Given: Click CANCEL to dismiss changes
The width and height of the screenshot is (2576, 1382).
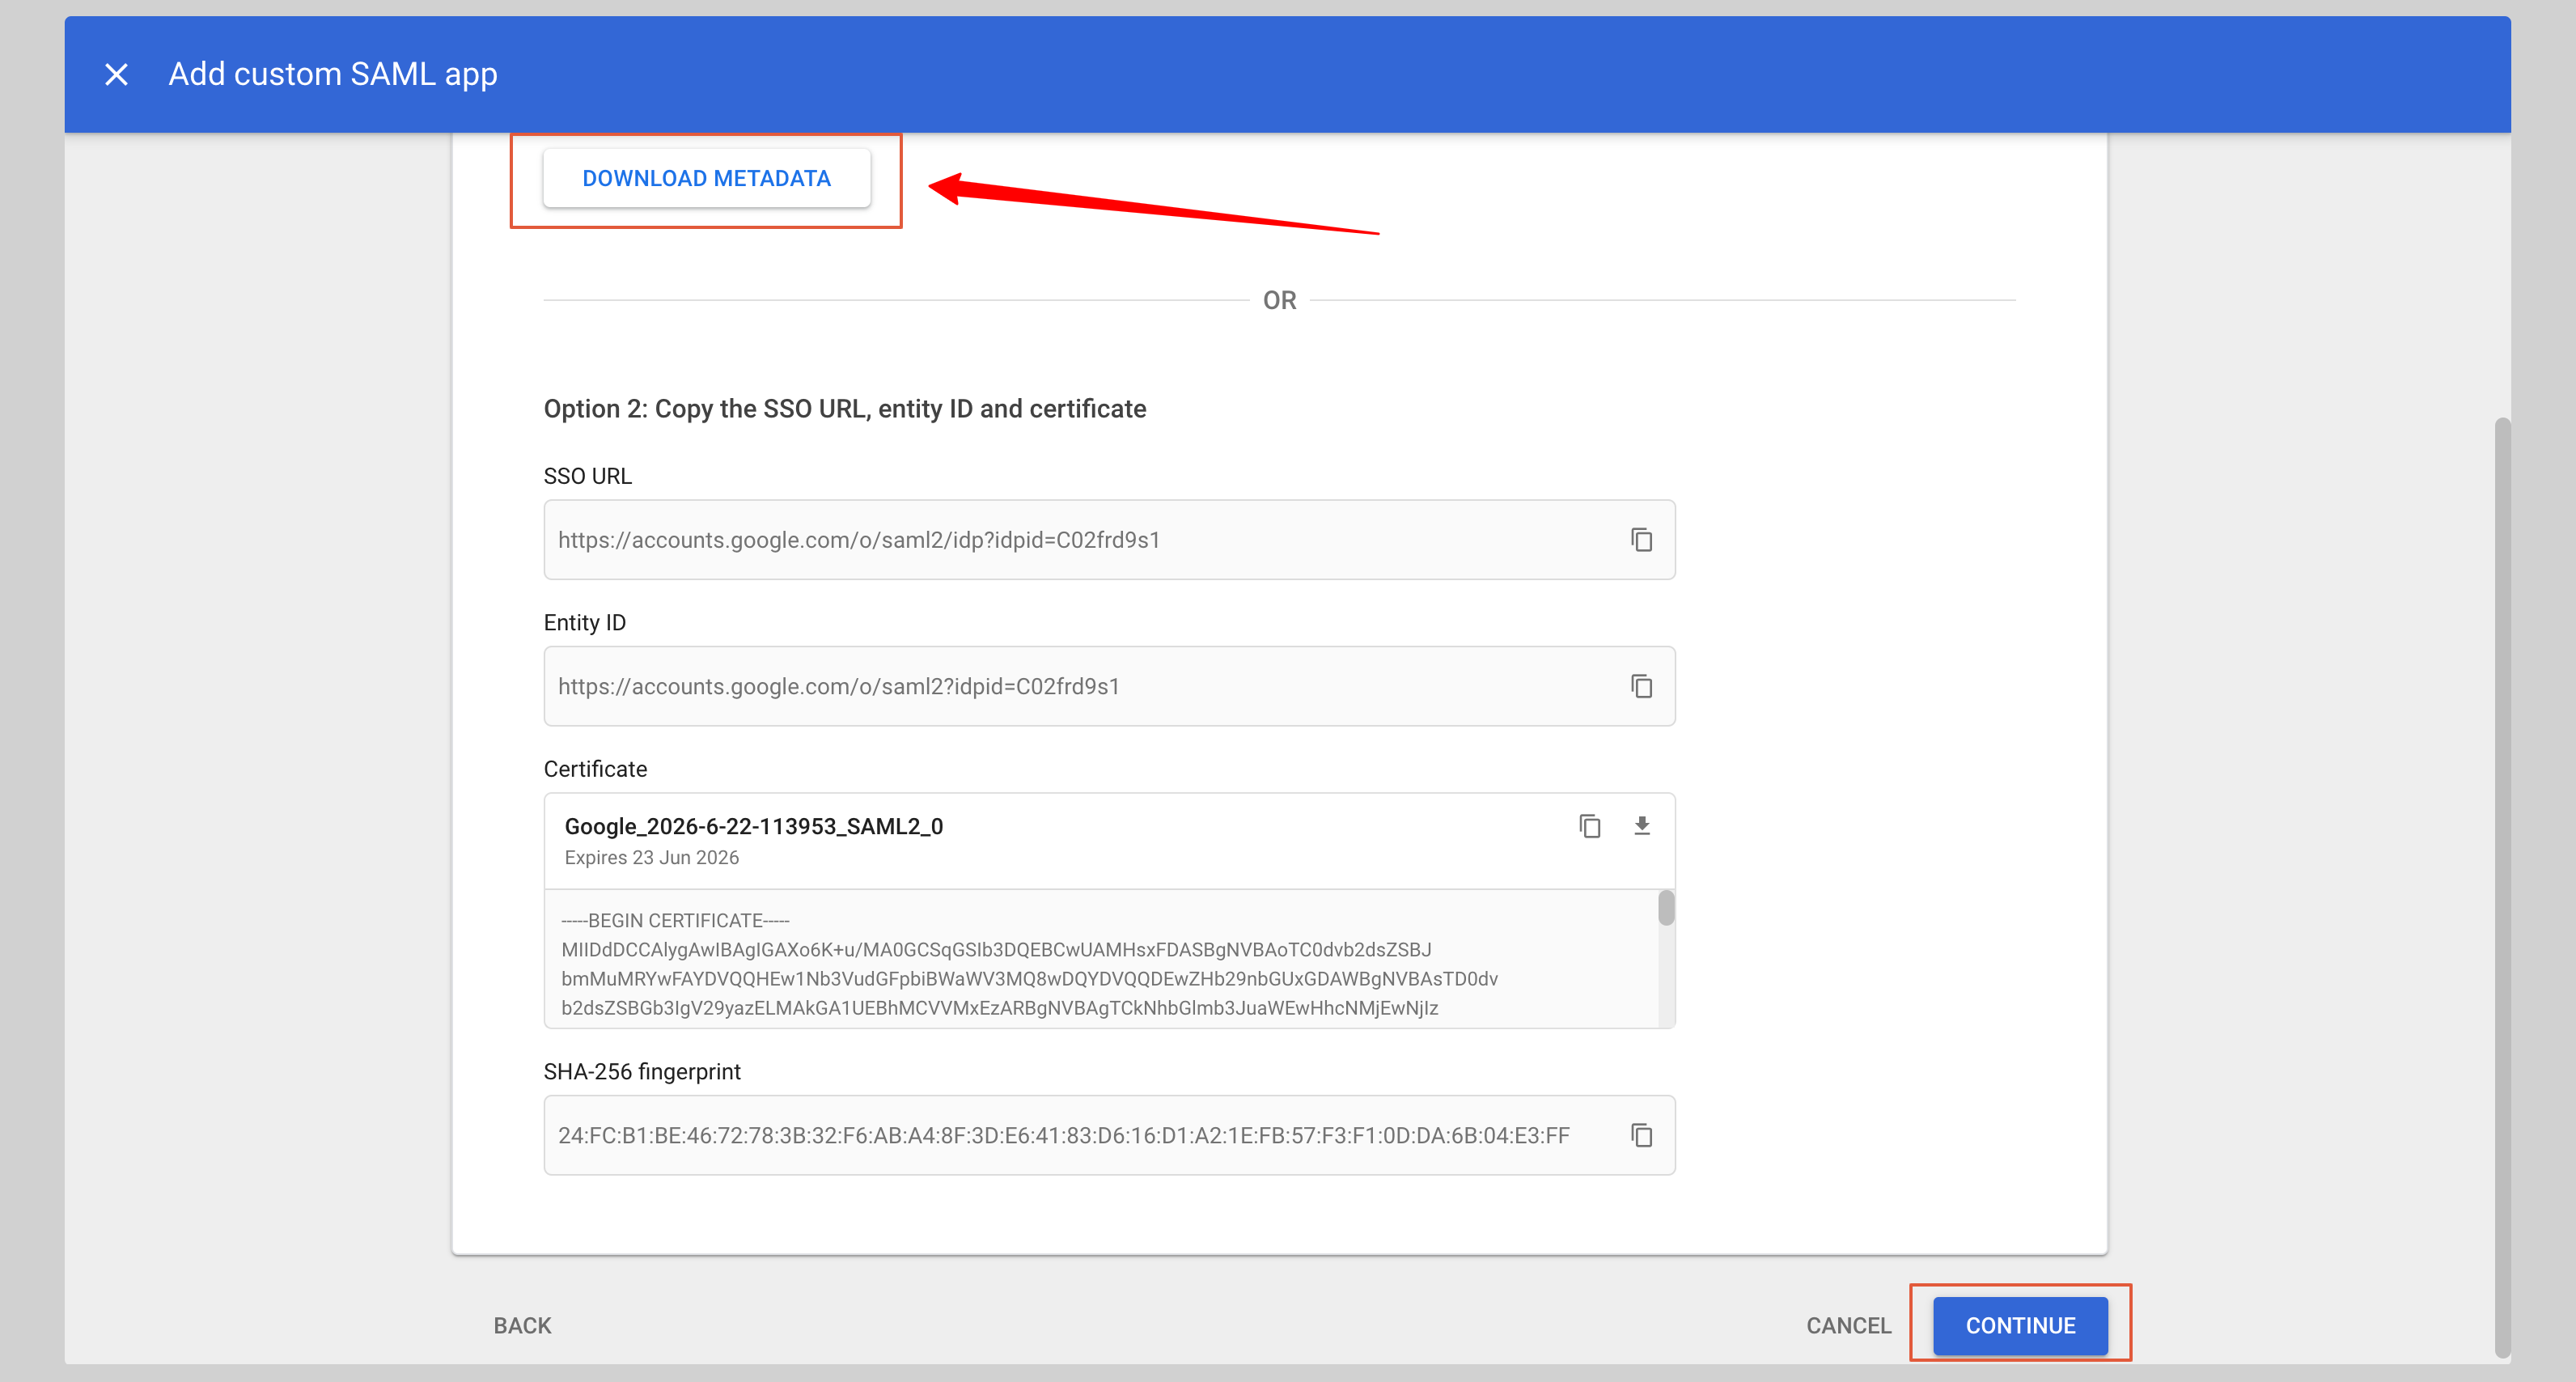Looking at the screenshot, I should click(1848, 1325).
